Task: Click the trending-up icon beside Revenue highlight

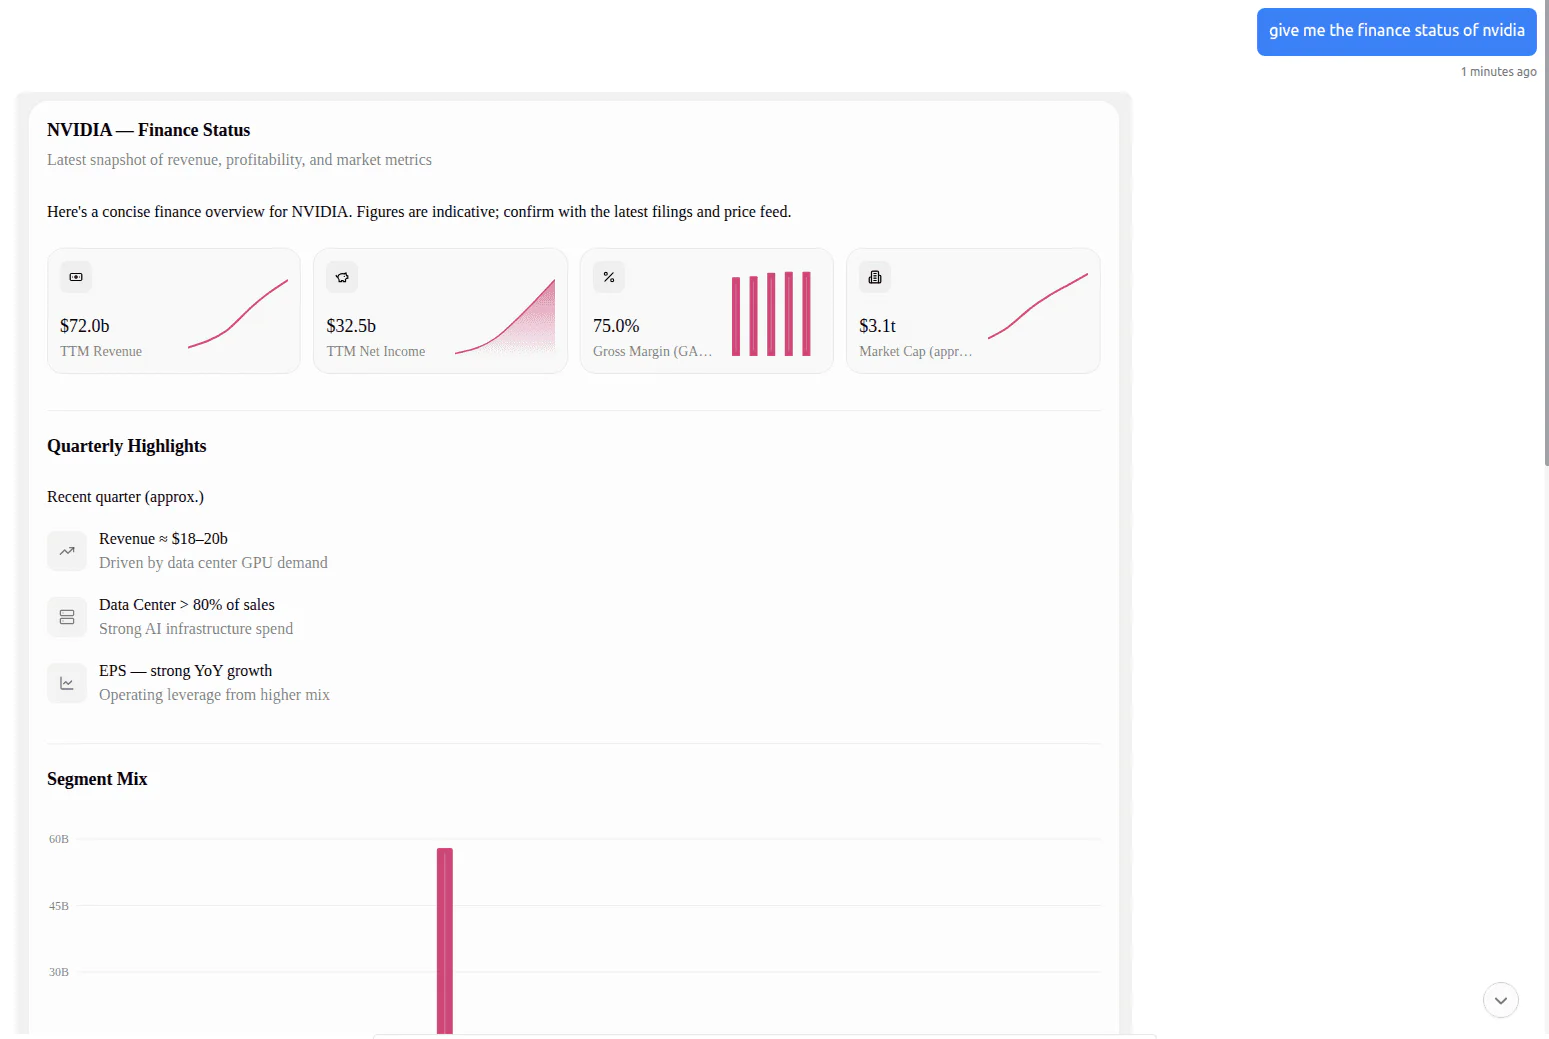Action: (66, 550)
